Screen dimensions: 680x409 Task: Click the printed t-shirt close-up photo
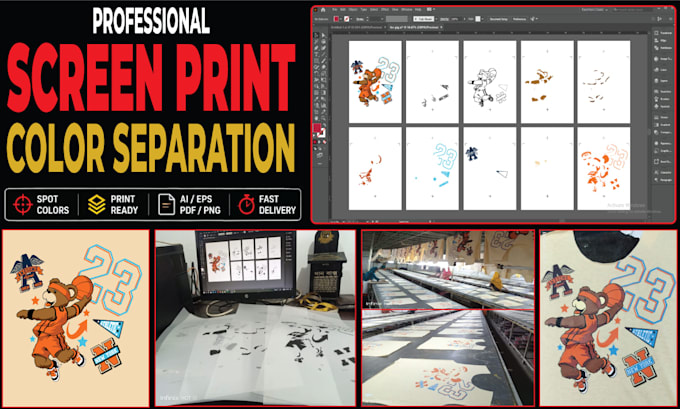[x=608, y=318]
